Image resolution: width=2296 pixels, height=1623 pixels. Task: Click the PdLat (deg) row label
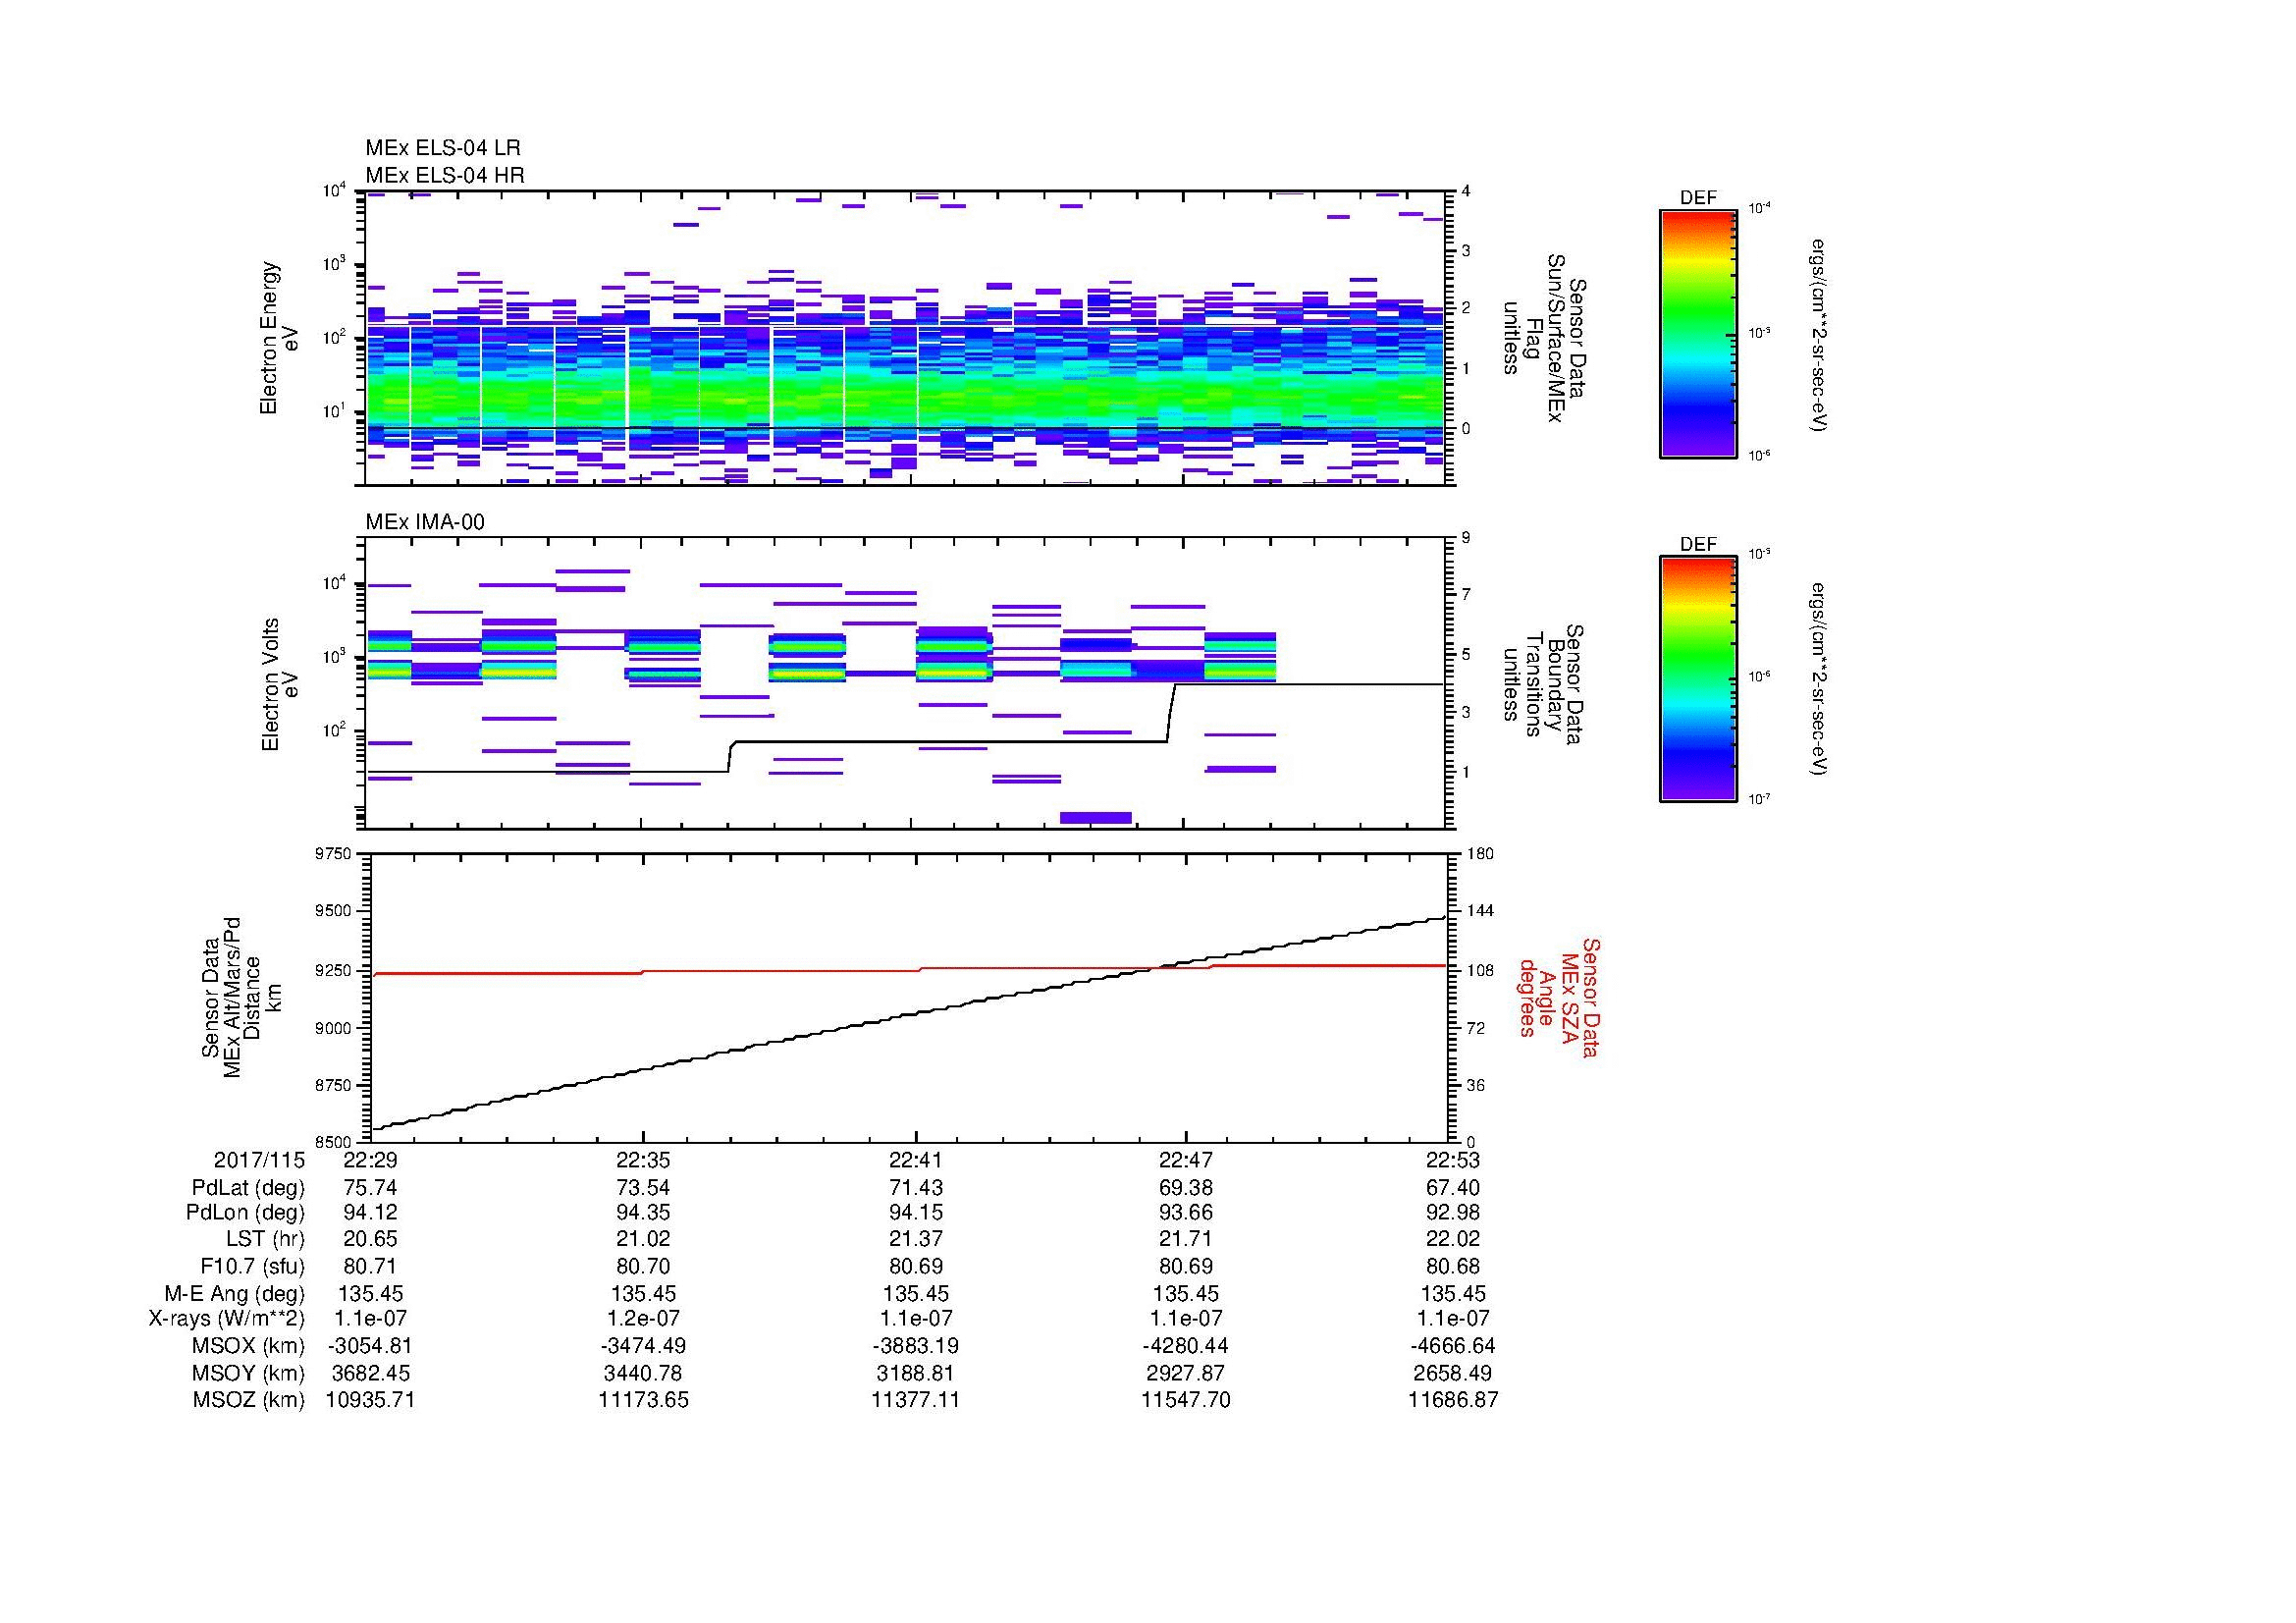coord(248,1188)
